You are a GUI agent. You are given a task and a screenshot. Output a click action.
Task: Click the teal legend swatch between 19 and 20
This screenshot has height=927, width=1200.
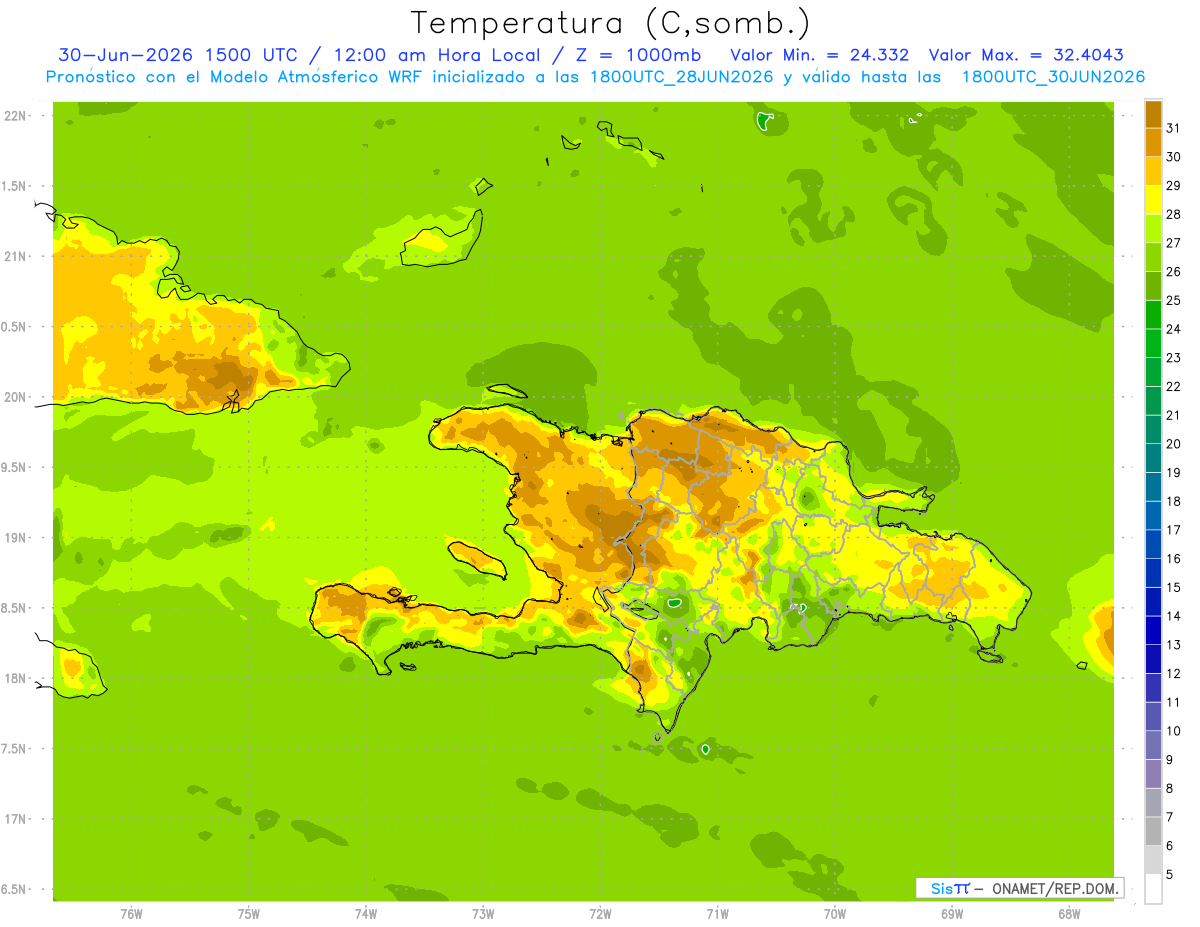tap(1153, 458)
